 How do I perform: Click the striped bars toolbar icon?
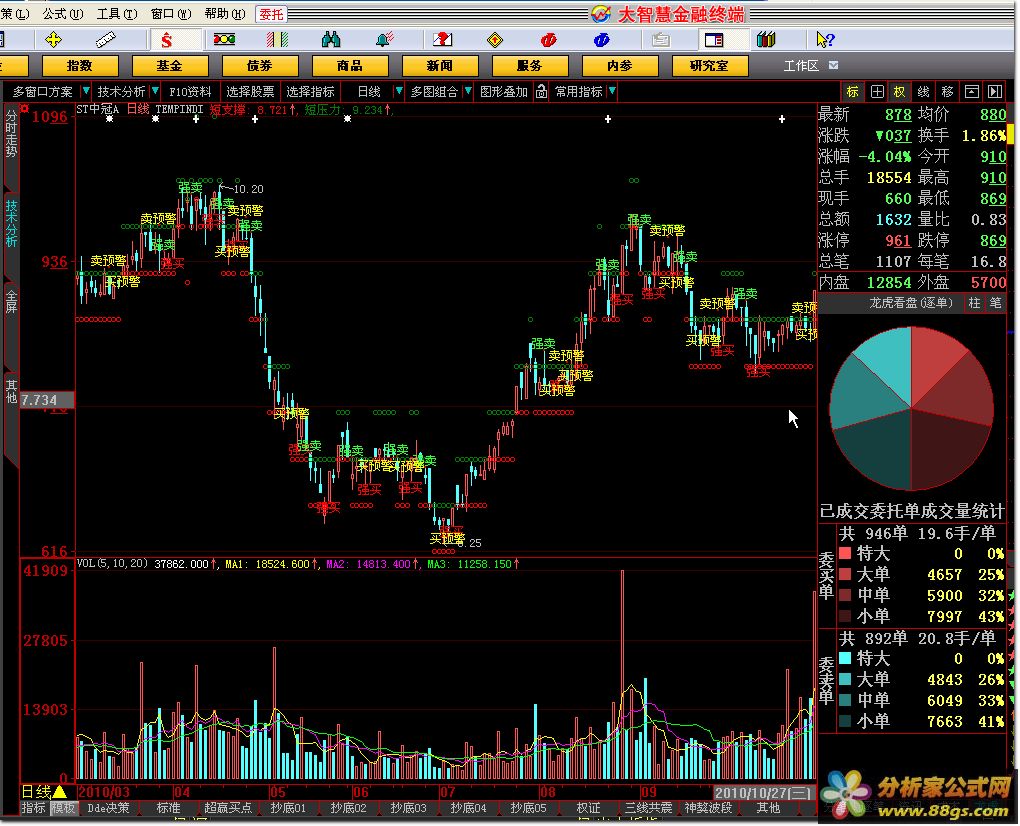tap(277, 40)
